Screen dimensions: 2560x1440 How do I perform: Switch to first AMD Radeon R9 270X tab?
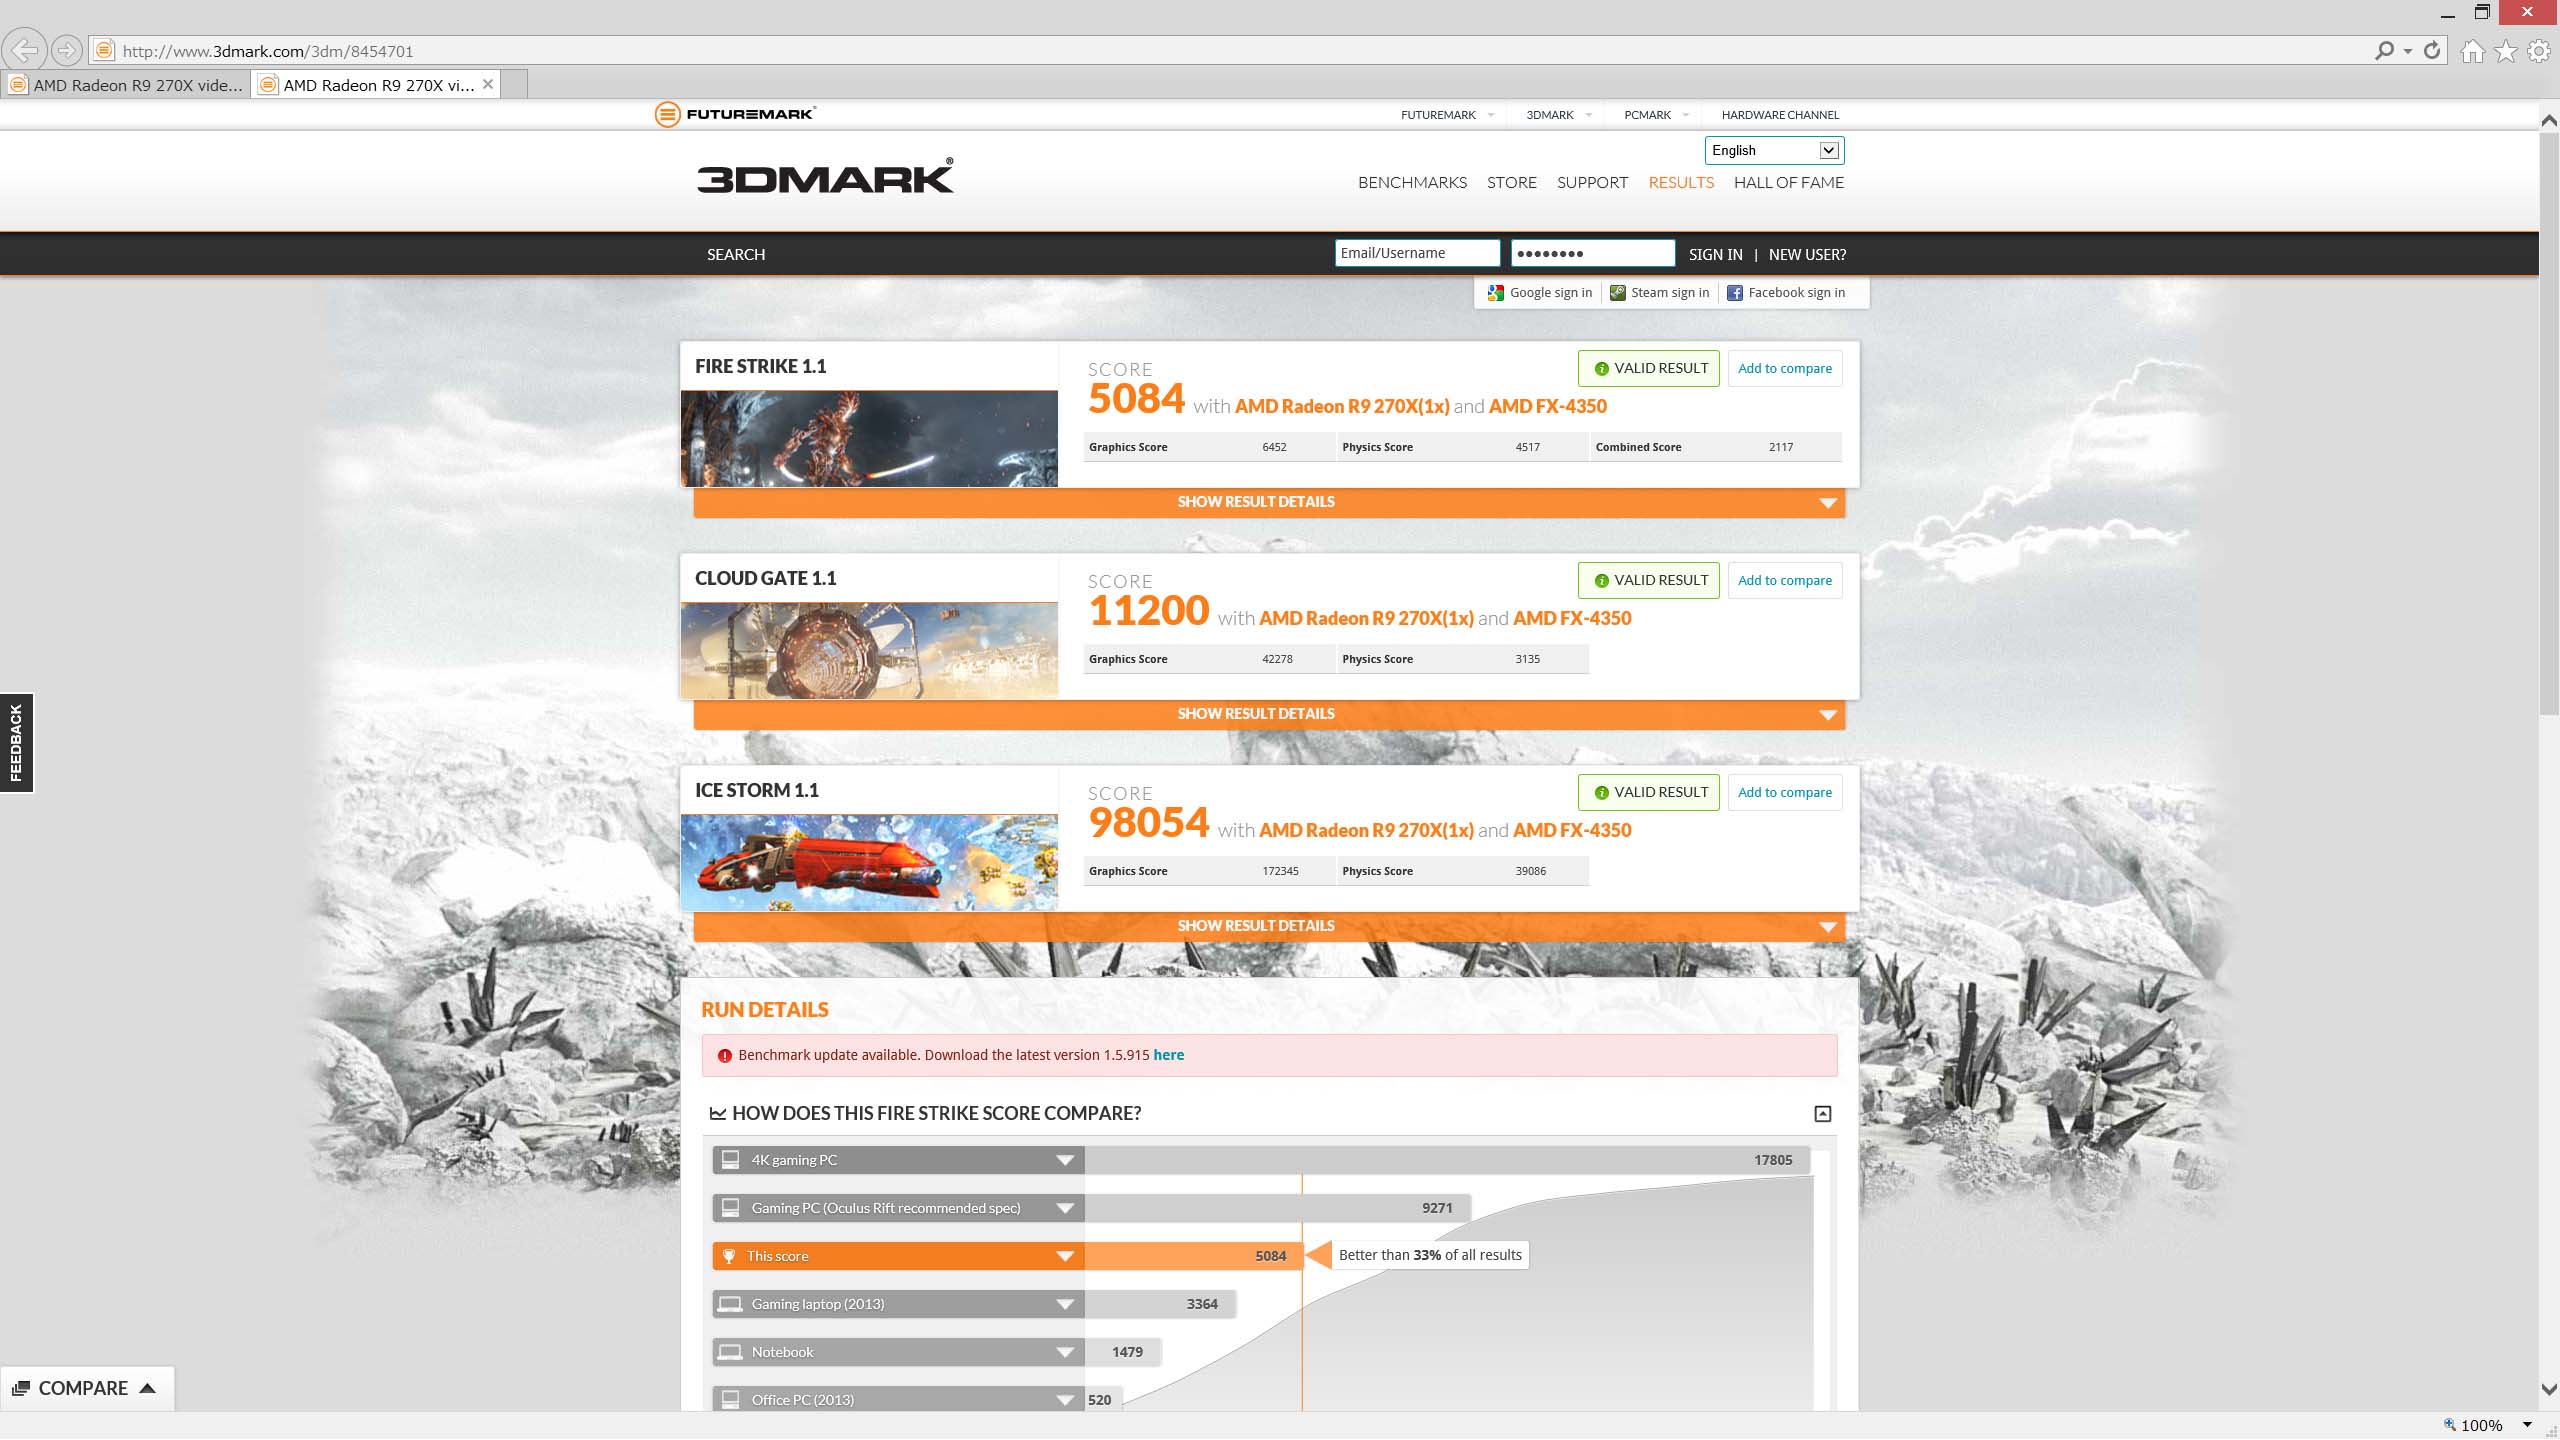(x=126, y=85)
